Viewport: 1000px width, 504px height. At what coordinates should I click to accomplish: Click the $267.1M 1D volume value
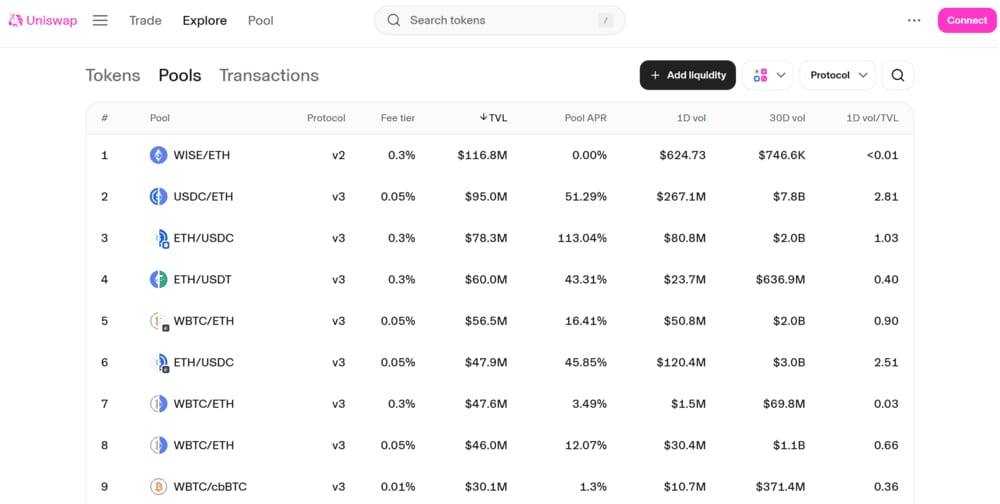(681, 196)
